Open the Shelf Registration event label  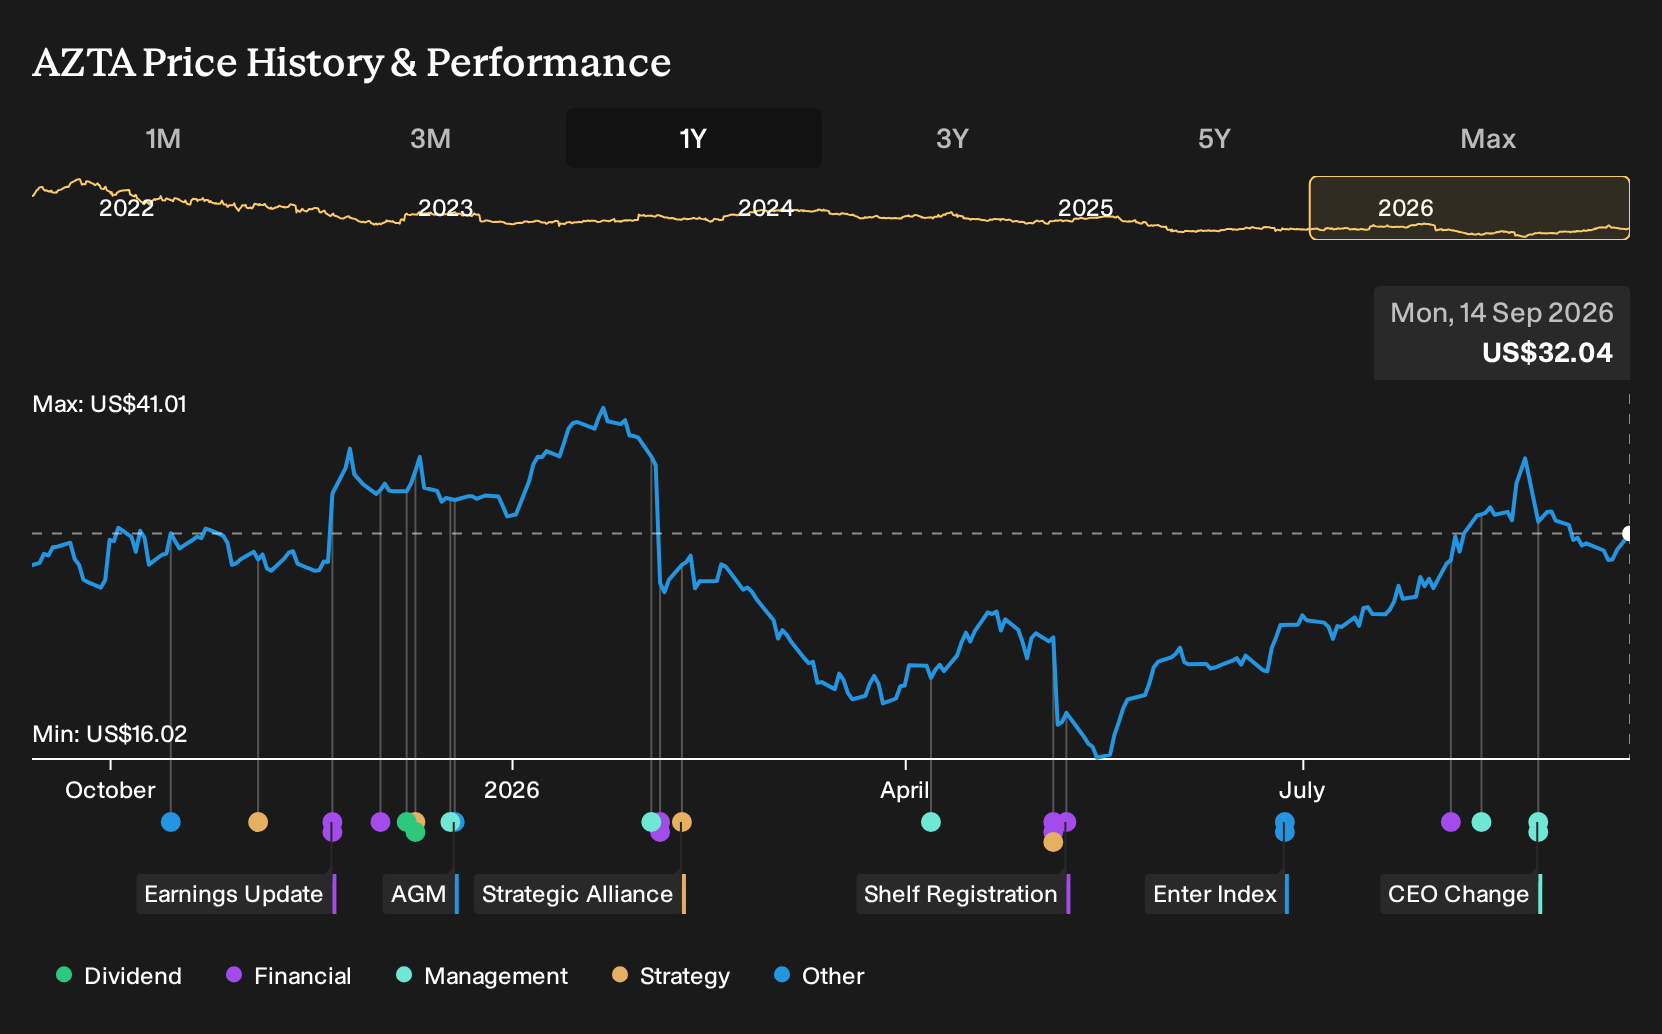pyautogui.click(x=963, y=894)
